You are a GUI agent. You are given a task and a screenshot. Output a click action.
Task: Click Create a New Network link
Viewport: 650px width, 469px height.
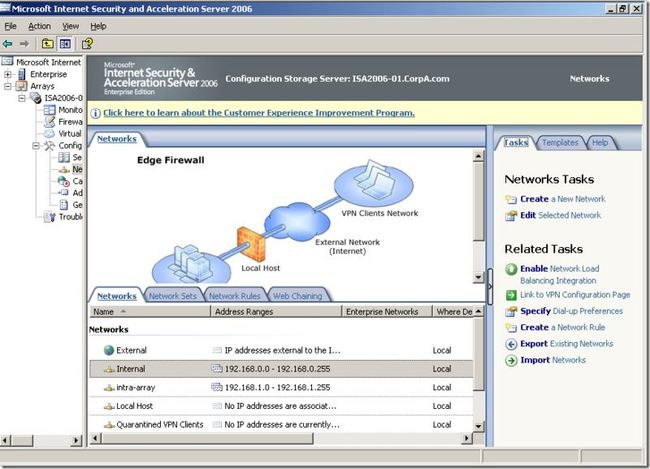point(563,199)
